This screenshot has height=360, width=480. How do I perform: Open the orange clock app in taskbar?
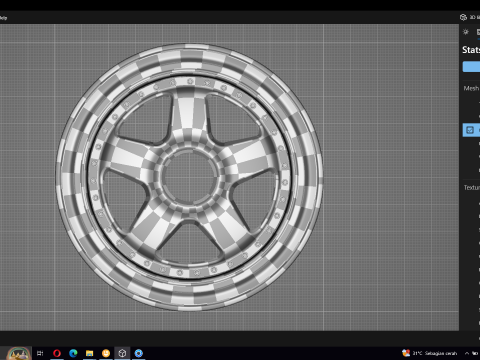[x=106, y=353]
